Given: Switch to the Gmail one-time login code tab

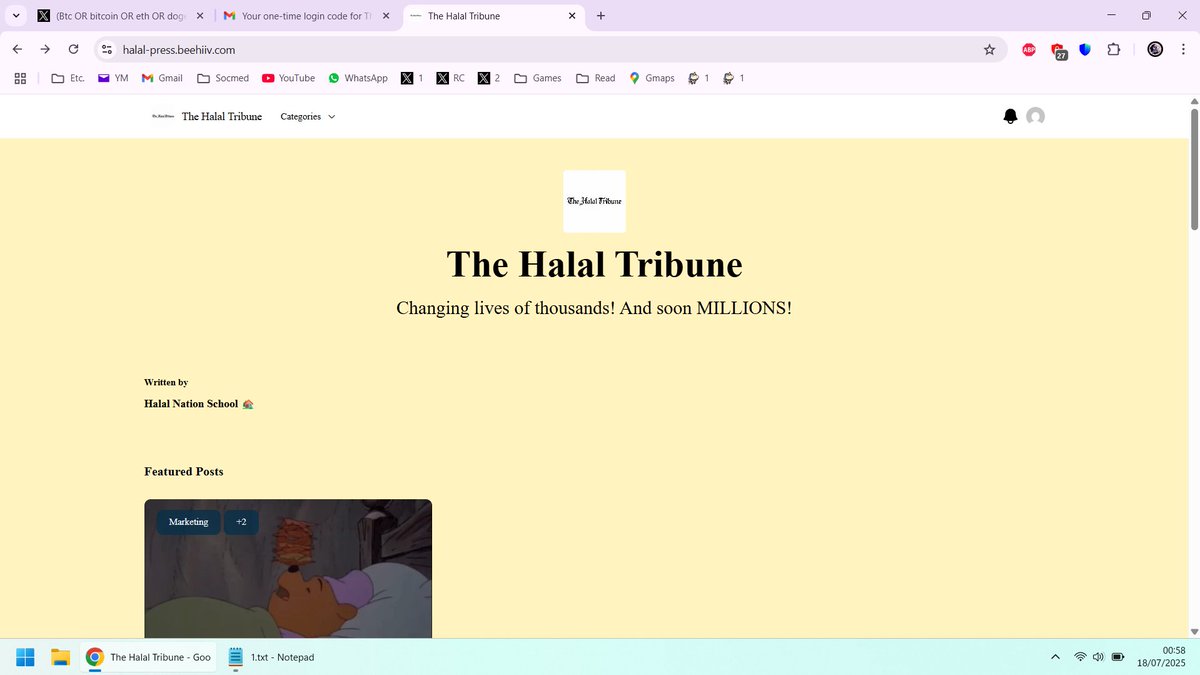Looking at the screenshot, I should pos(308,16).
